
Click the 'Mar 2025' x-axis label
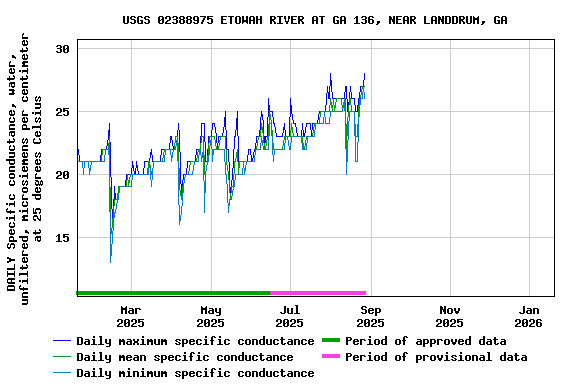tap(130, 316)
